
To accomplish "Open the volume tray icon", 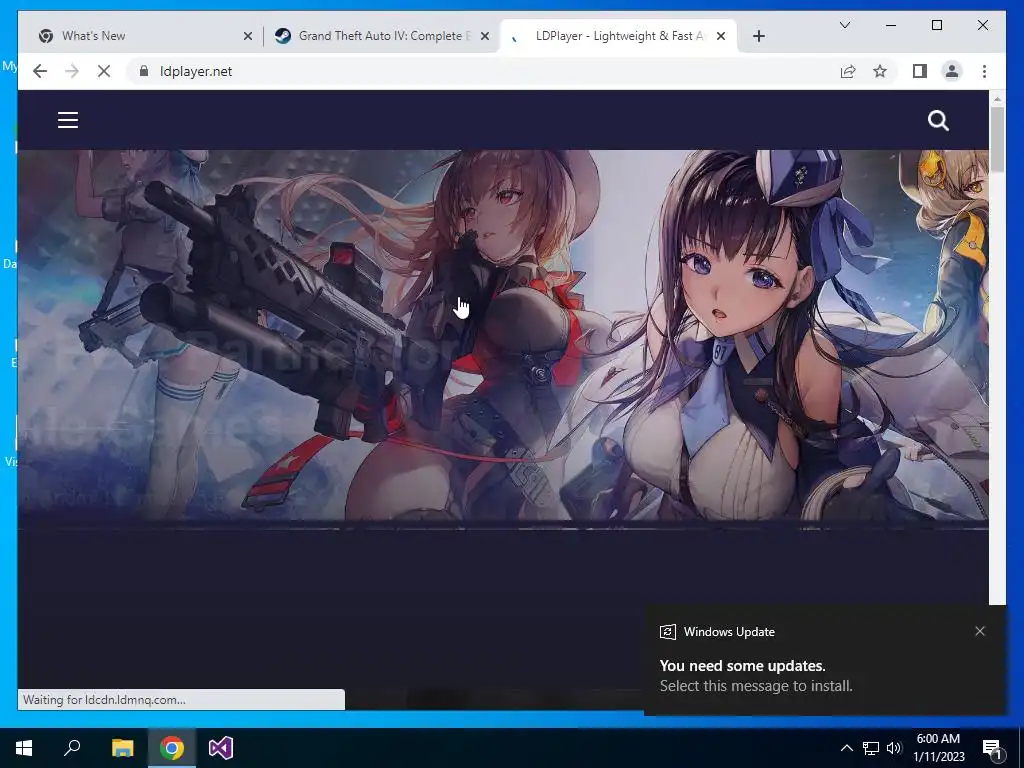I will click(894, 748).
